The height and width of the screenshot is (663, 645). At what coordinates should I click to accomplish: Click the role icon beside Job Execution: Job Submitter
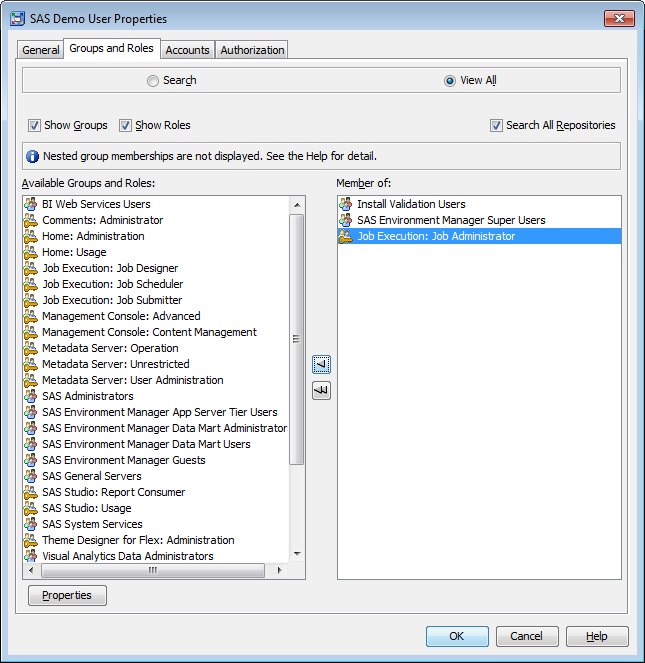31,300
